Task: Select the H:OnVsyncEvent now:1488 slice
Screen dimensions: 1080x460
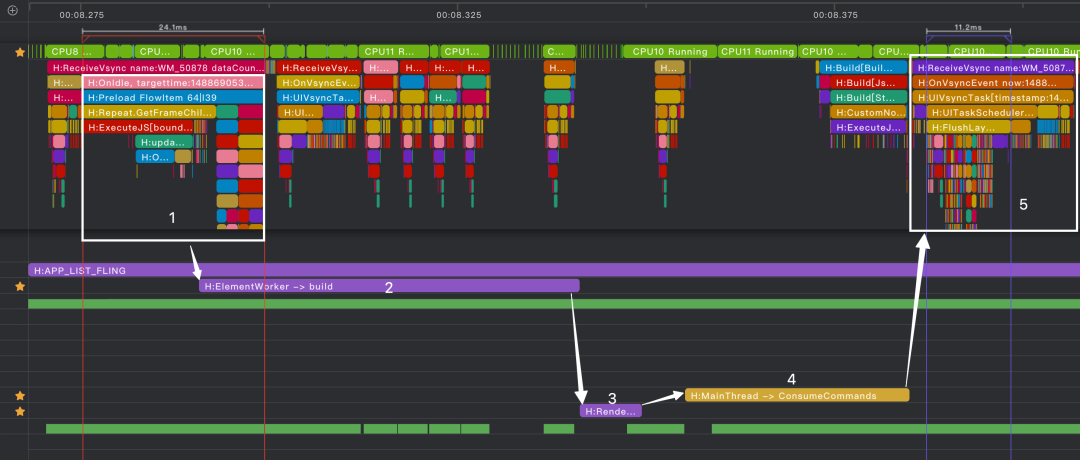Action: [x=994, y=83]
